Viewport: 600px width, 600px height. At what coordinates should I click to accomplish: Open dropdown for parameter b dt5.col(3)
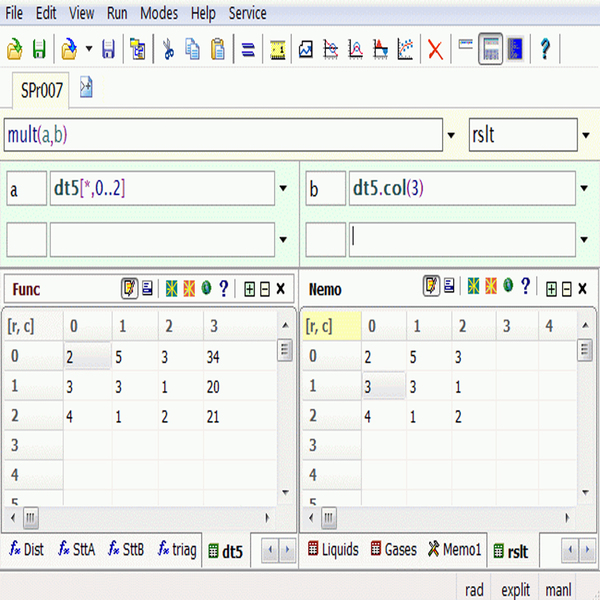584,188
